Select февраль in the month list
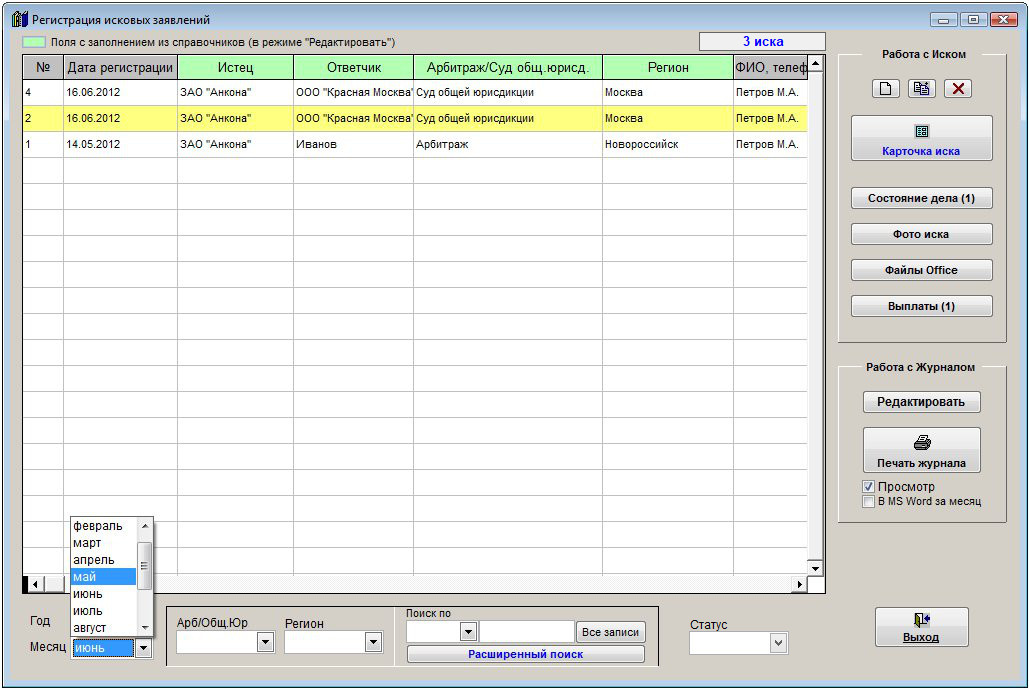 pos(104,526)
